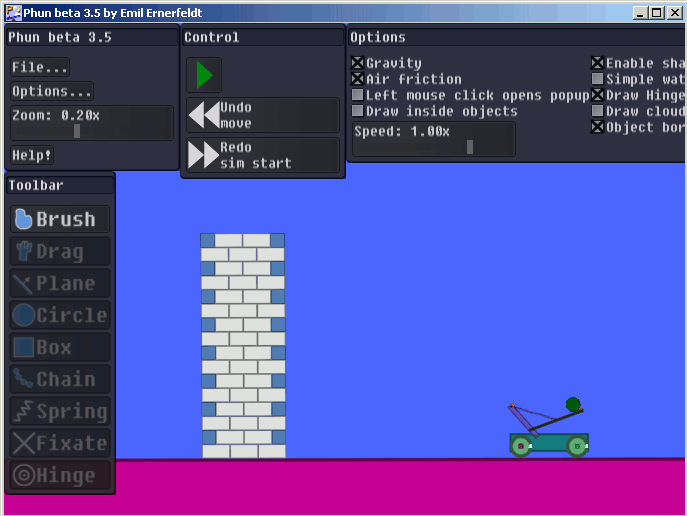Minimize the Phun window

tap(641, 13)
